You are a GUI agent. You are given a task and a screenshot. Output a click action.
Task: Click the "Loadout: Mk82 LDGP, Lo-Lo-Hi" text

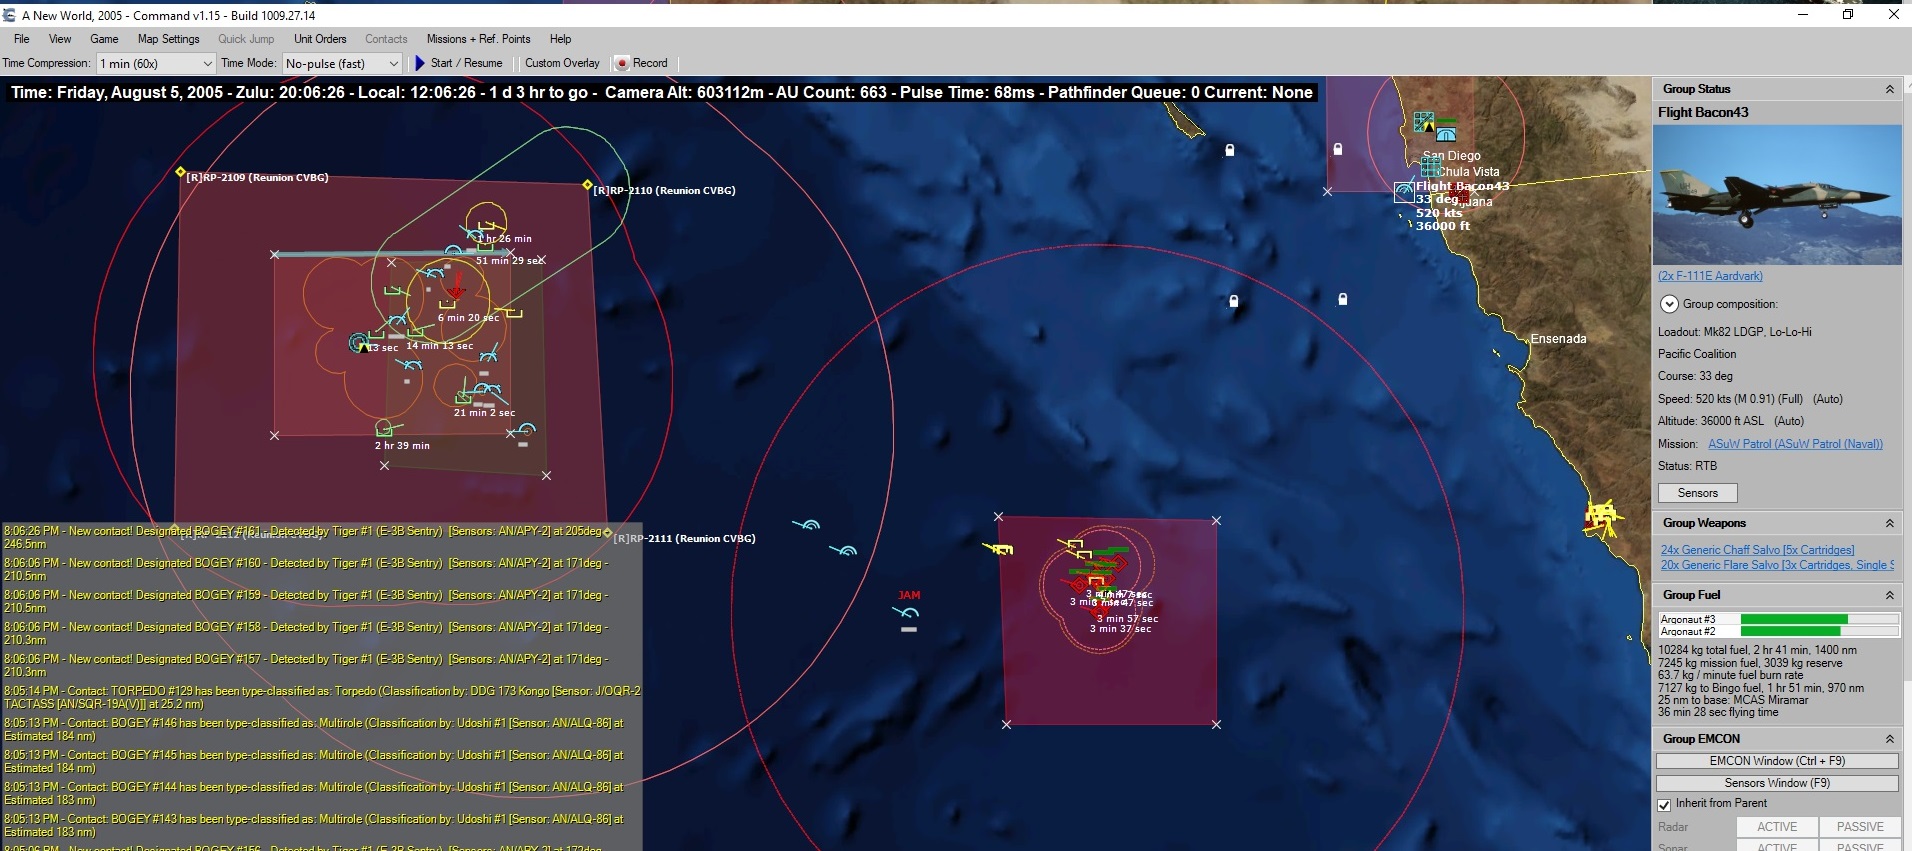1734,332
